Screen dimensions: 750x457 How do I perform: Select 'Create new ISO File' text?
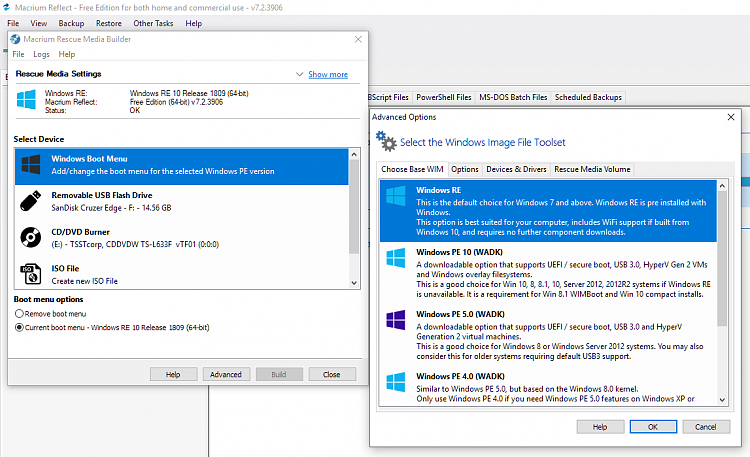click(84, 281)
